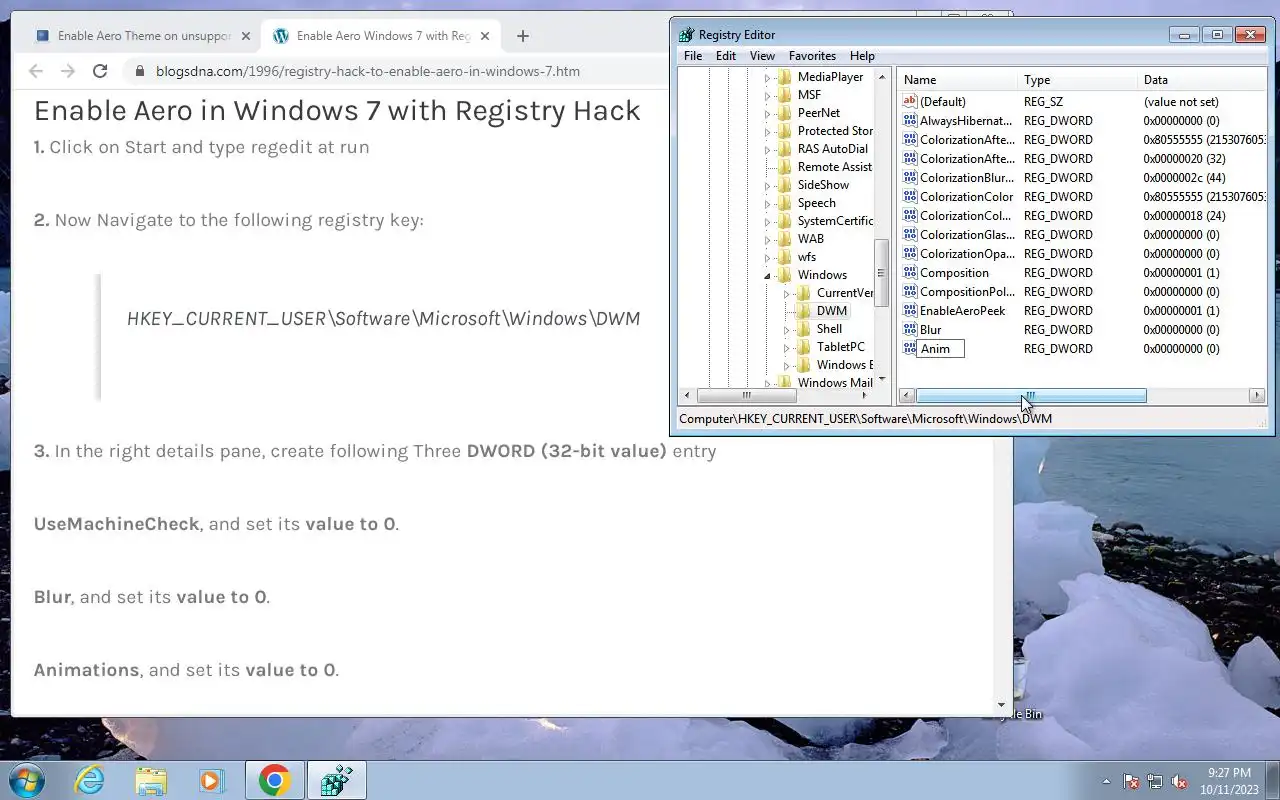Show hidden system tray icons arrow
Image resolution: width=1280 pixels, height=800 pixels.
point(1106,781)
